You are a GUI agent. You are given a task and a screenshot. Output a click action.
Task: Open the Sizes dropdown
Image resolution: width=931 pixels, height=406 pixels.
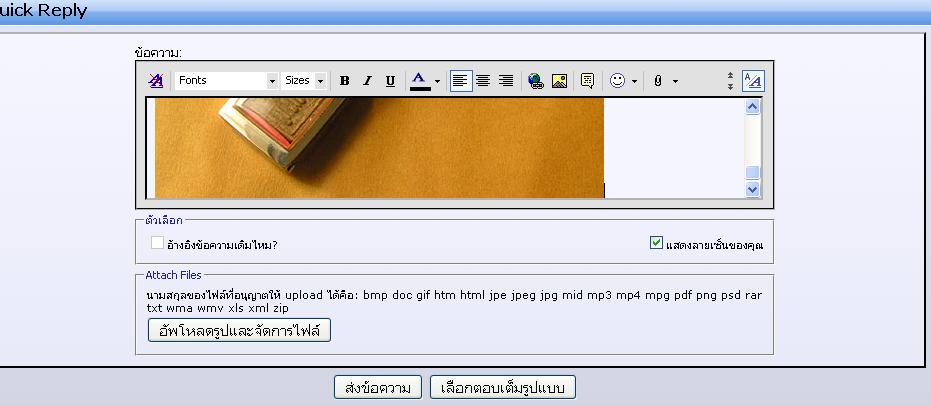tap(304, 81)
